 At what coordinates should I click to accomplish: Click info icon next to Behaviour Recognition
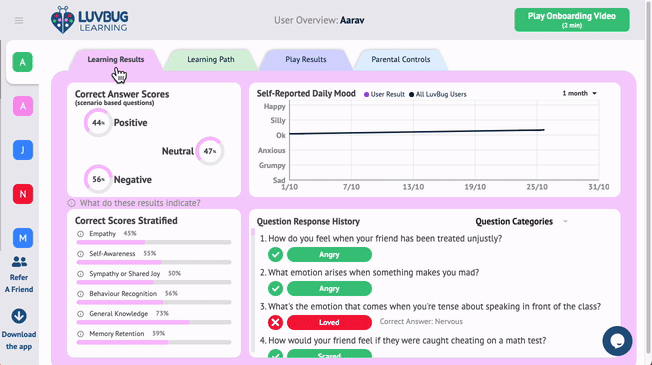tap(81, 294)
